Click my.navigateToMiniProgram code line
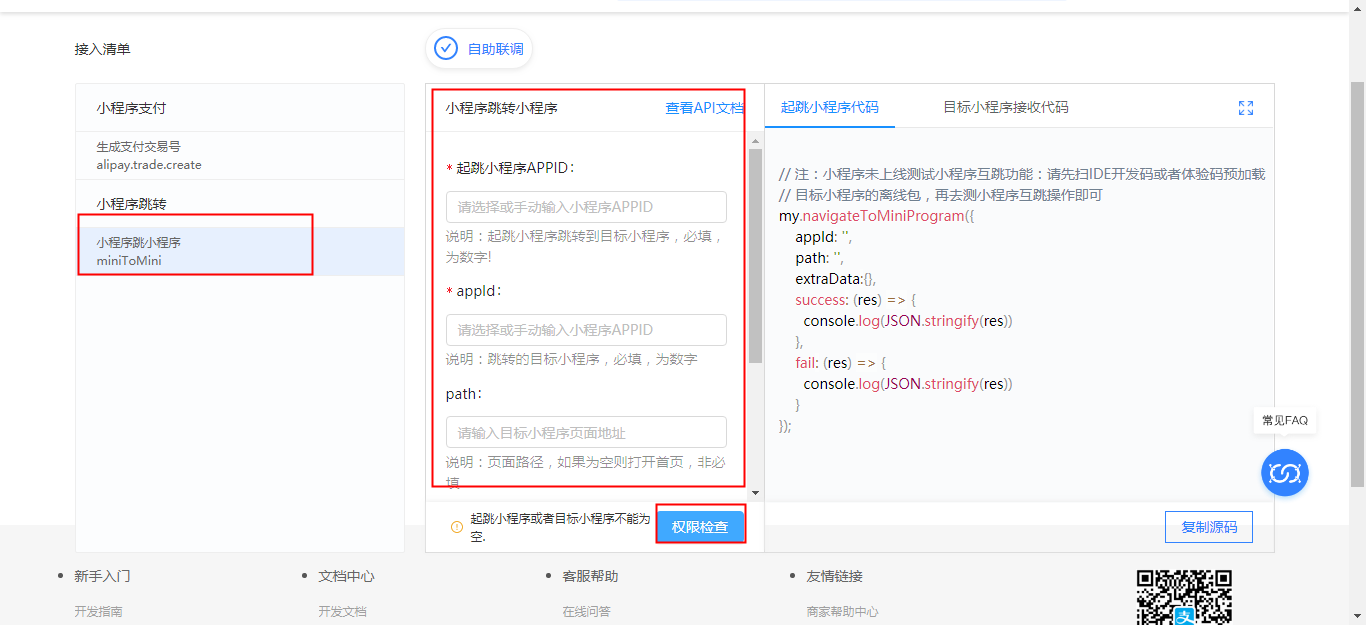Image resolution: width=1366 pixels, height=625 pixels. pos(876,216)
